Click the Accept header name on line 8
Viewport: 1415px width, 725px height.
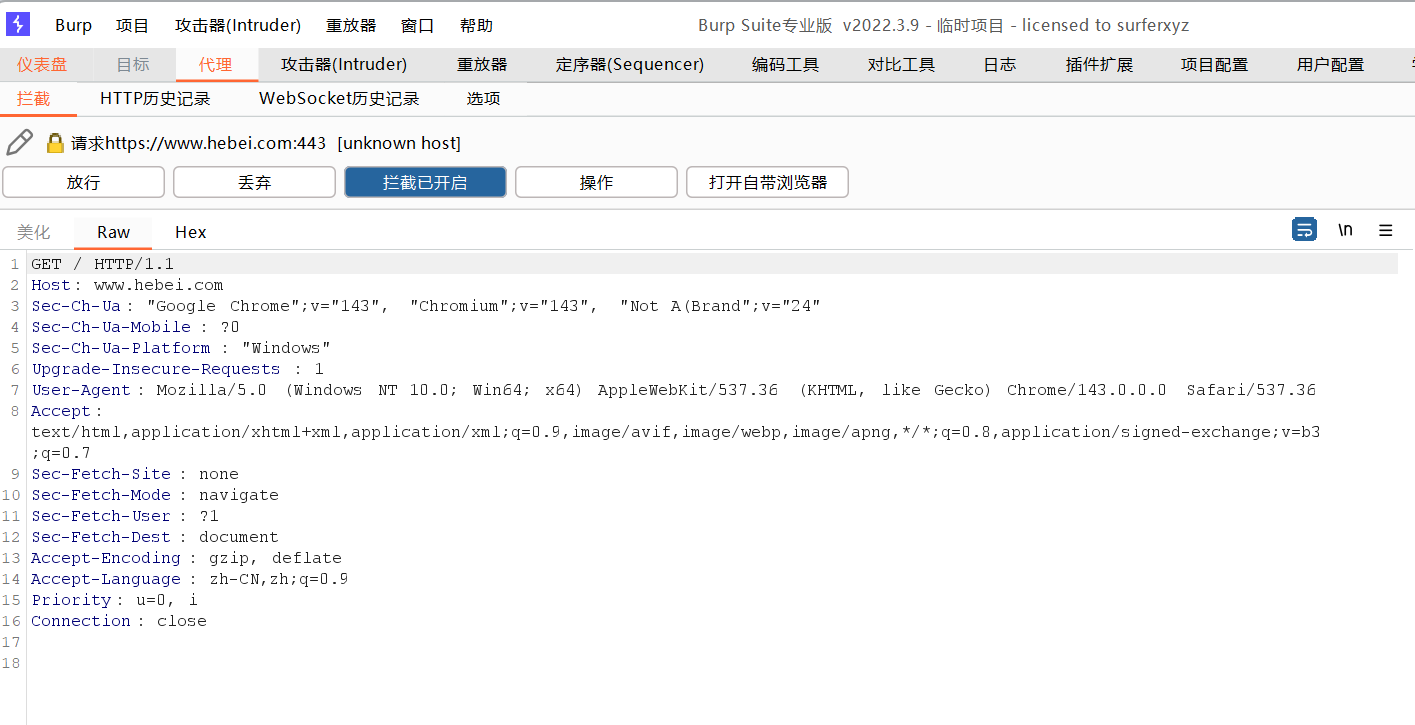click(61, 411)
